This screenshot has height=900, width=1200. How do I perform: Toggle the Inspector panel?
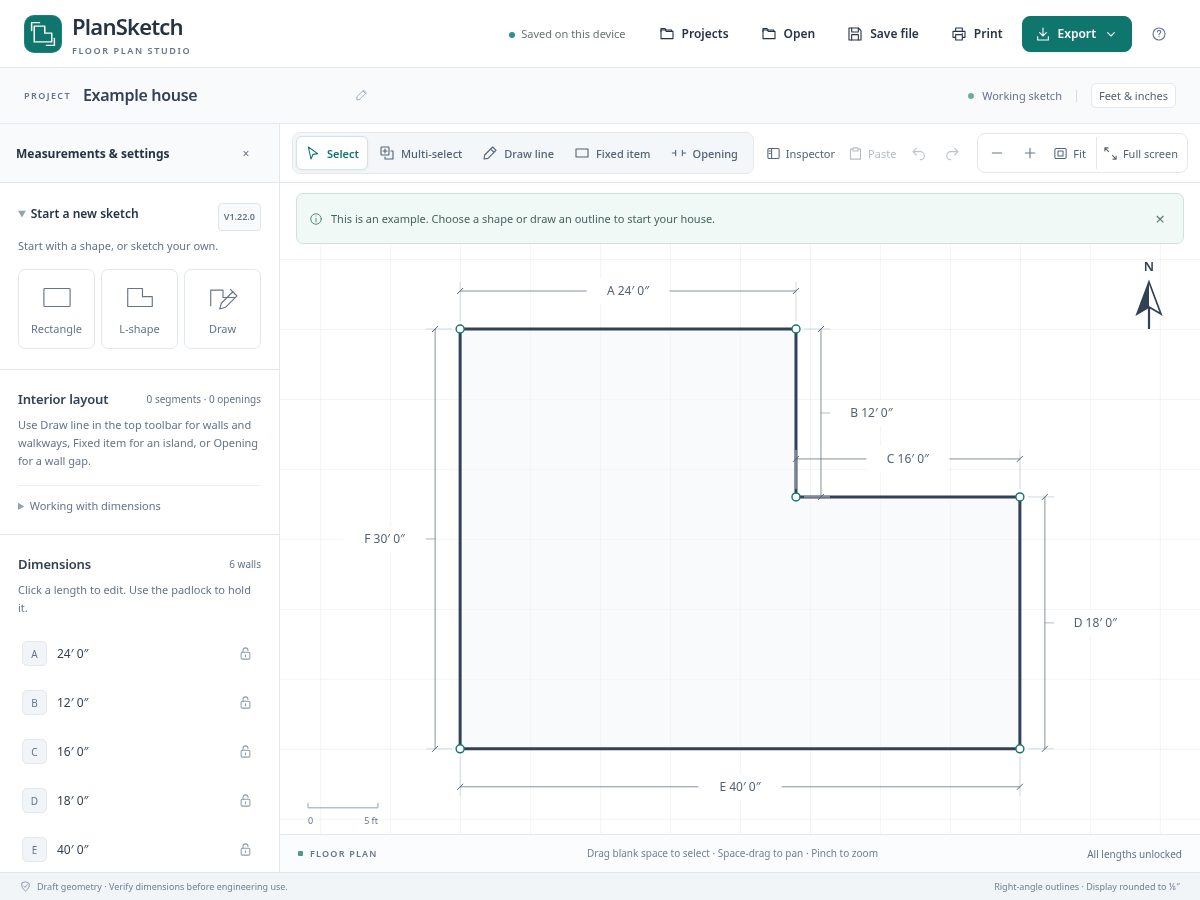pos(801,153)
